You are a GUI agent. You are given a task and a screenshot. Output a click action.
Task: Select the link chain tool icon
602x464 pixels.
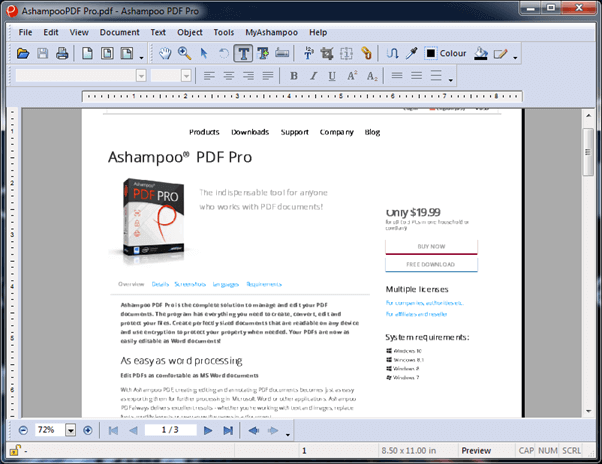click(366, 53)
